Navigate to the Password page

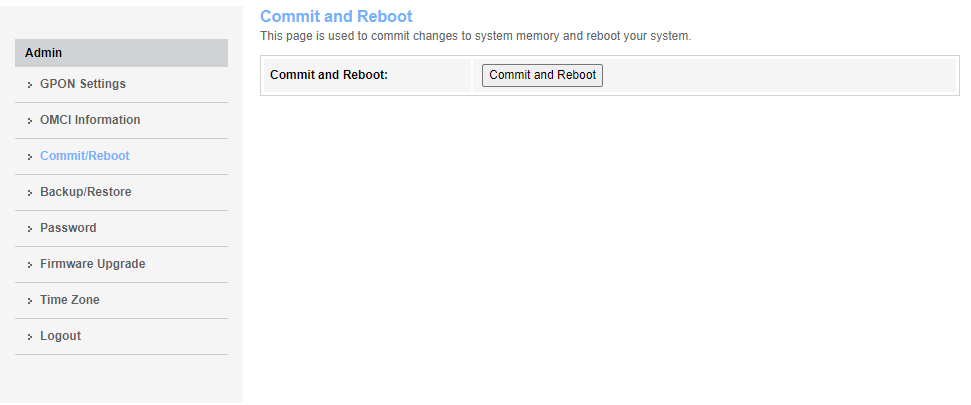coord(68,228)
